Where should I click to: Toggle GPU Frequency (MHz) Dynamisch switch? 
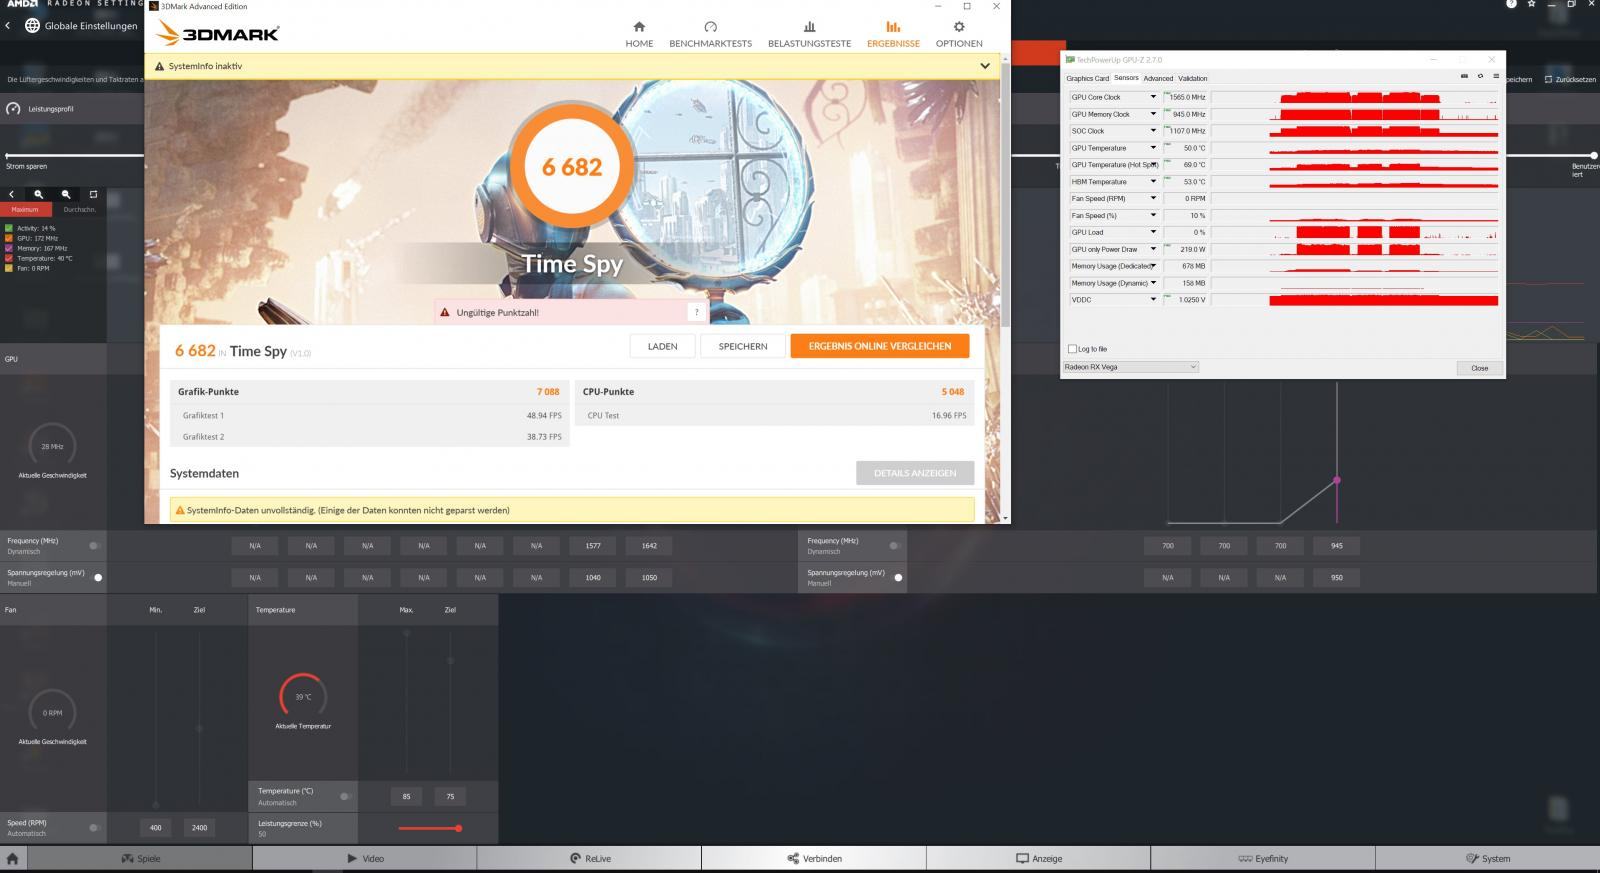(x=95, y=546)
